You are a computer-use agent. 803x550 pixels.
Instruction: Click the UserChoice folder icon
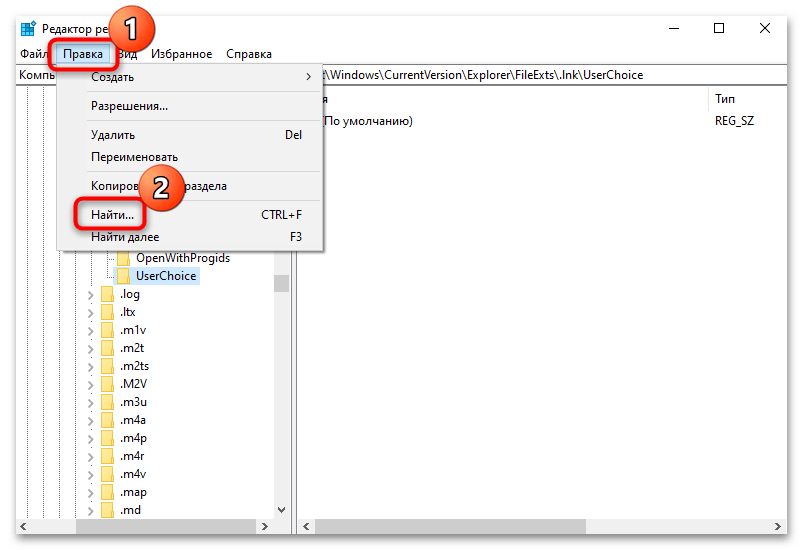point(124,276)
